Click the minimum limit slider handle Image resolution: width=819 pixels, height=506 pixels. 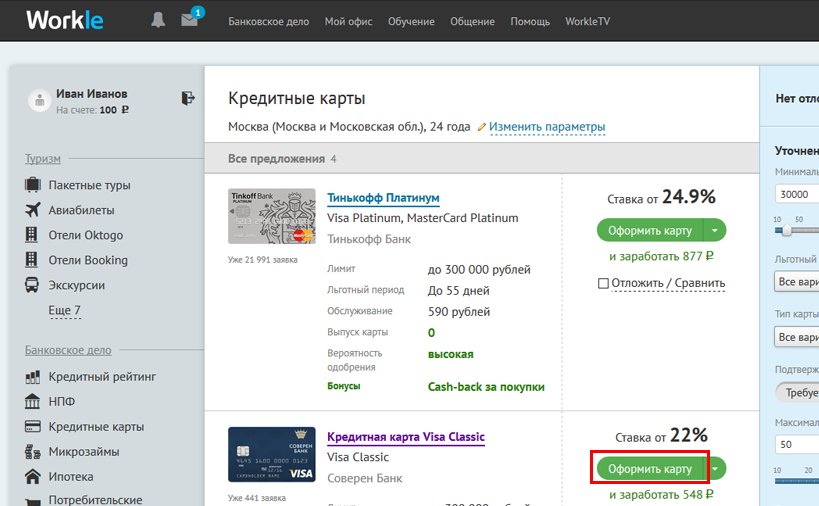786,230
